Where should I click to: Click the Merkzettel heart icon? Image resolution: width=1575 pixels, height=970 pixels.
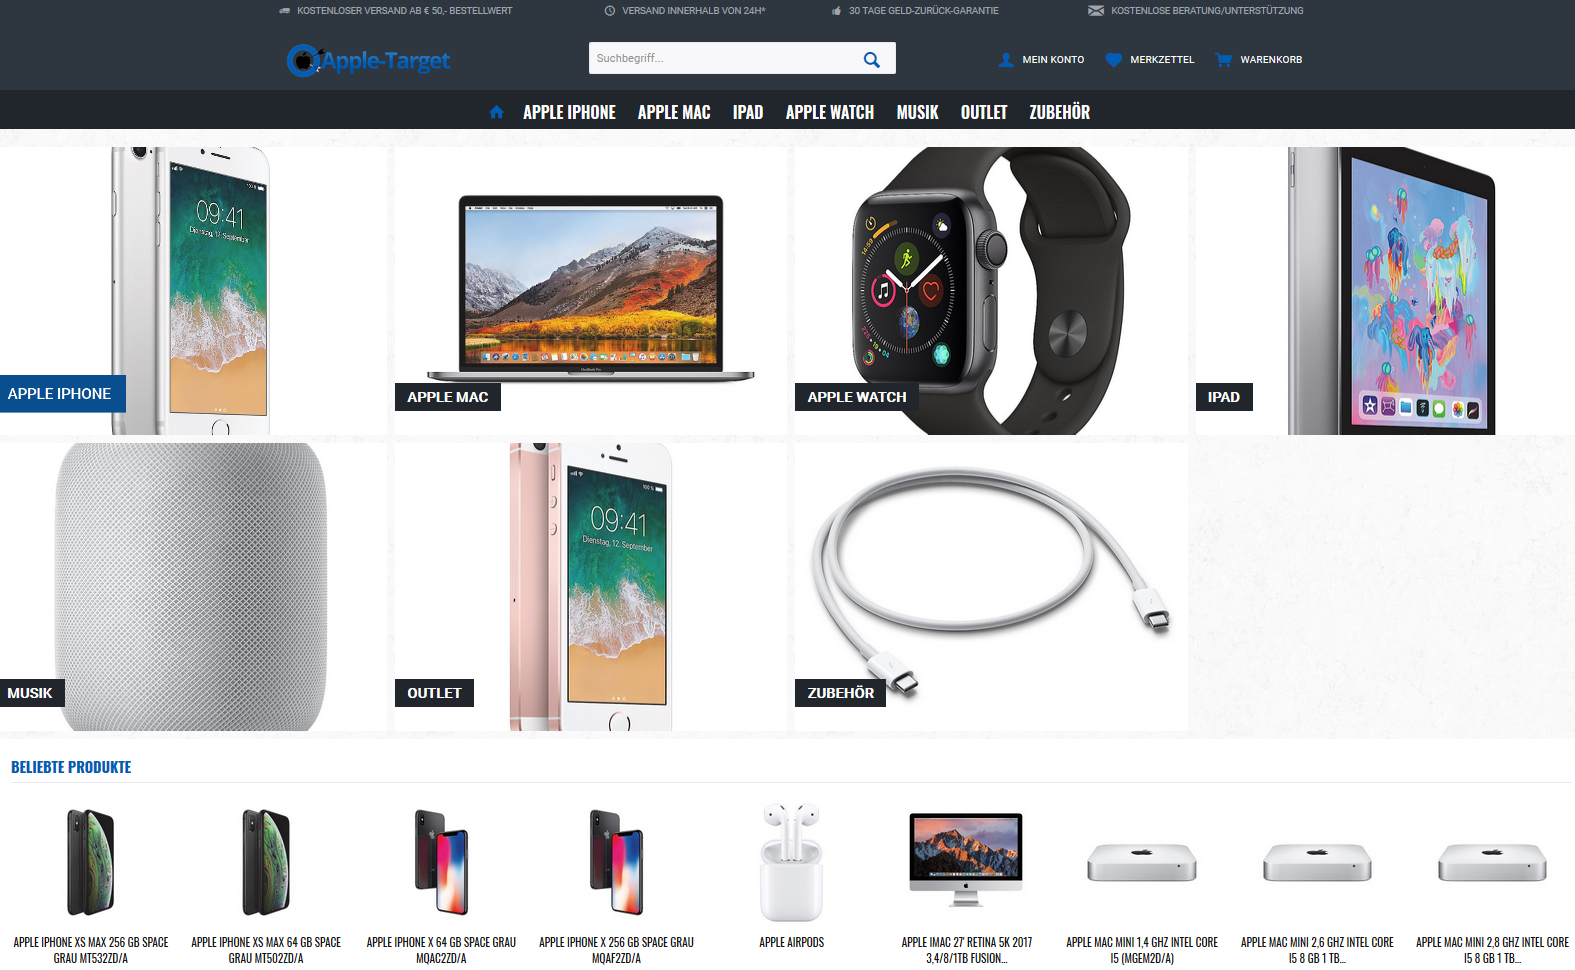point(1113,60)
